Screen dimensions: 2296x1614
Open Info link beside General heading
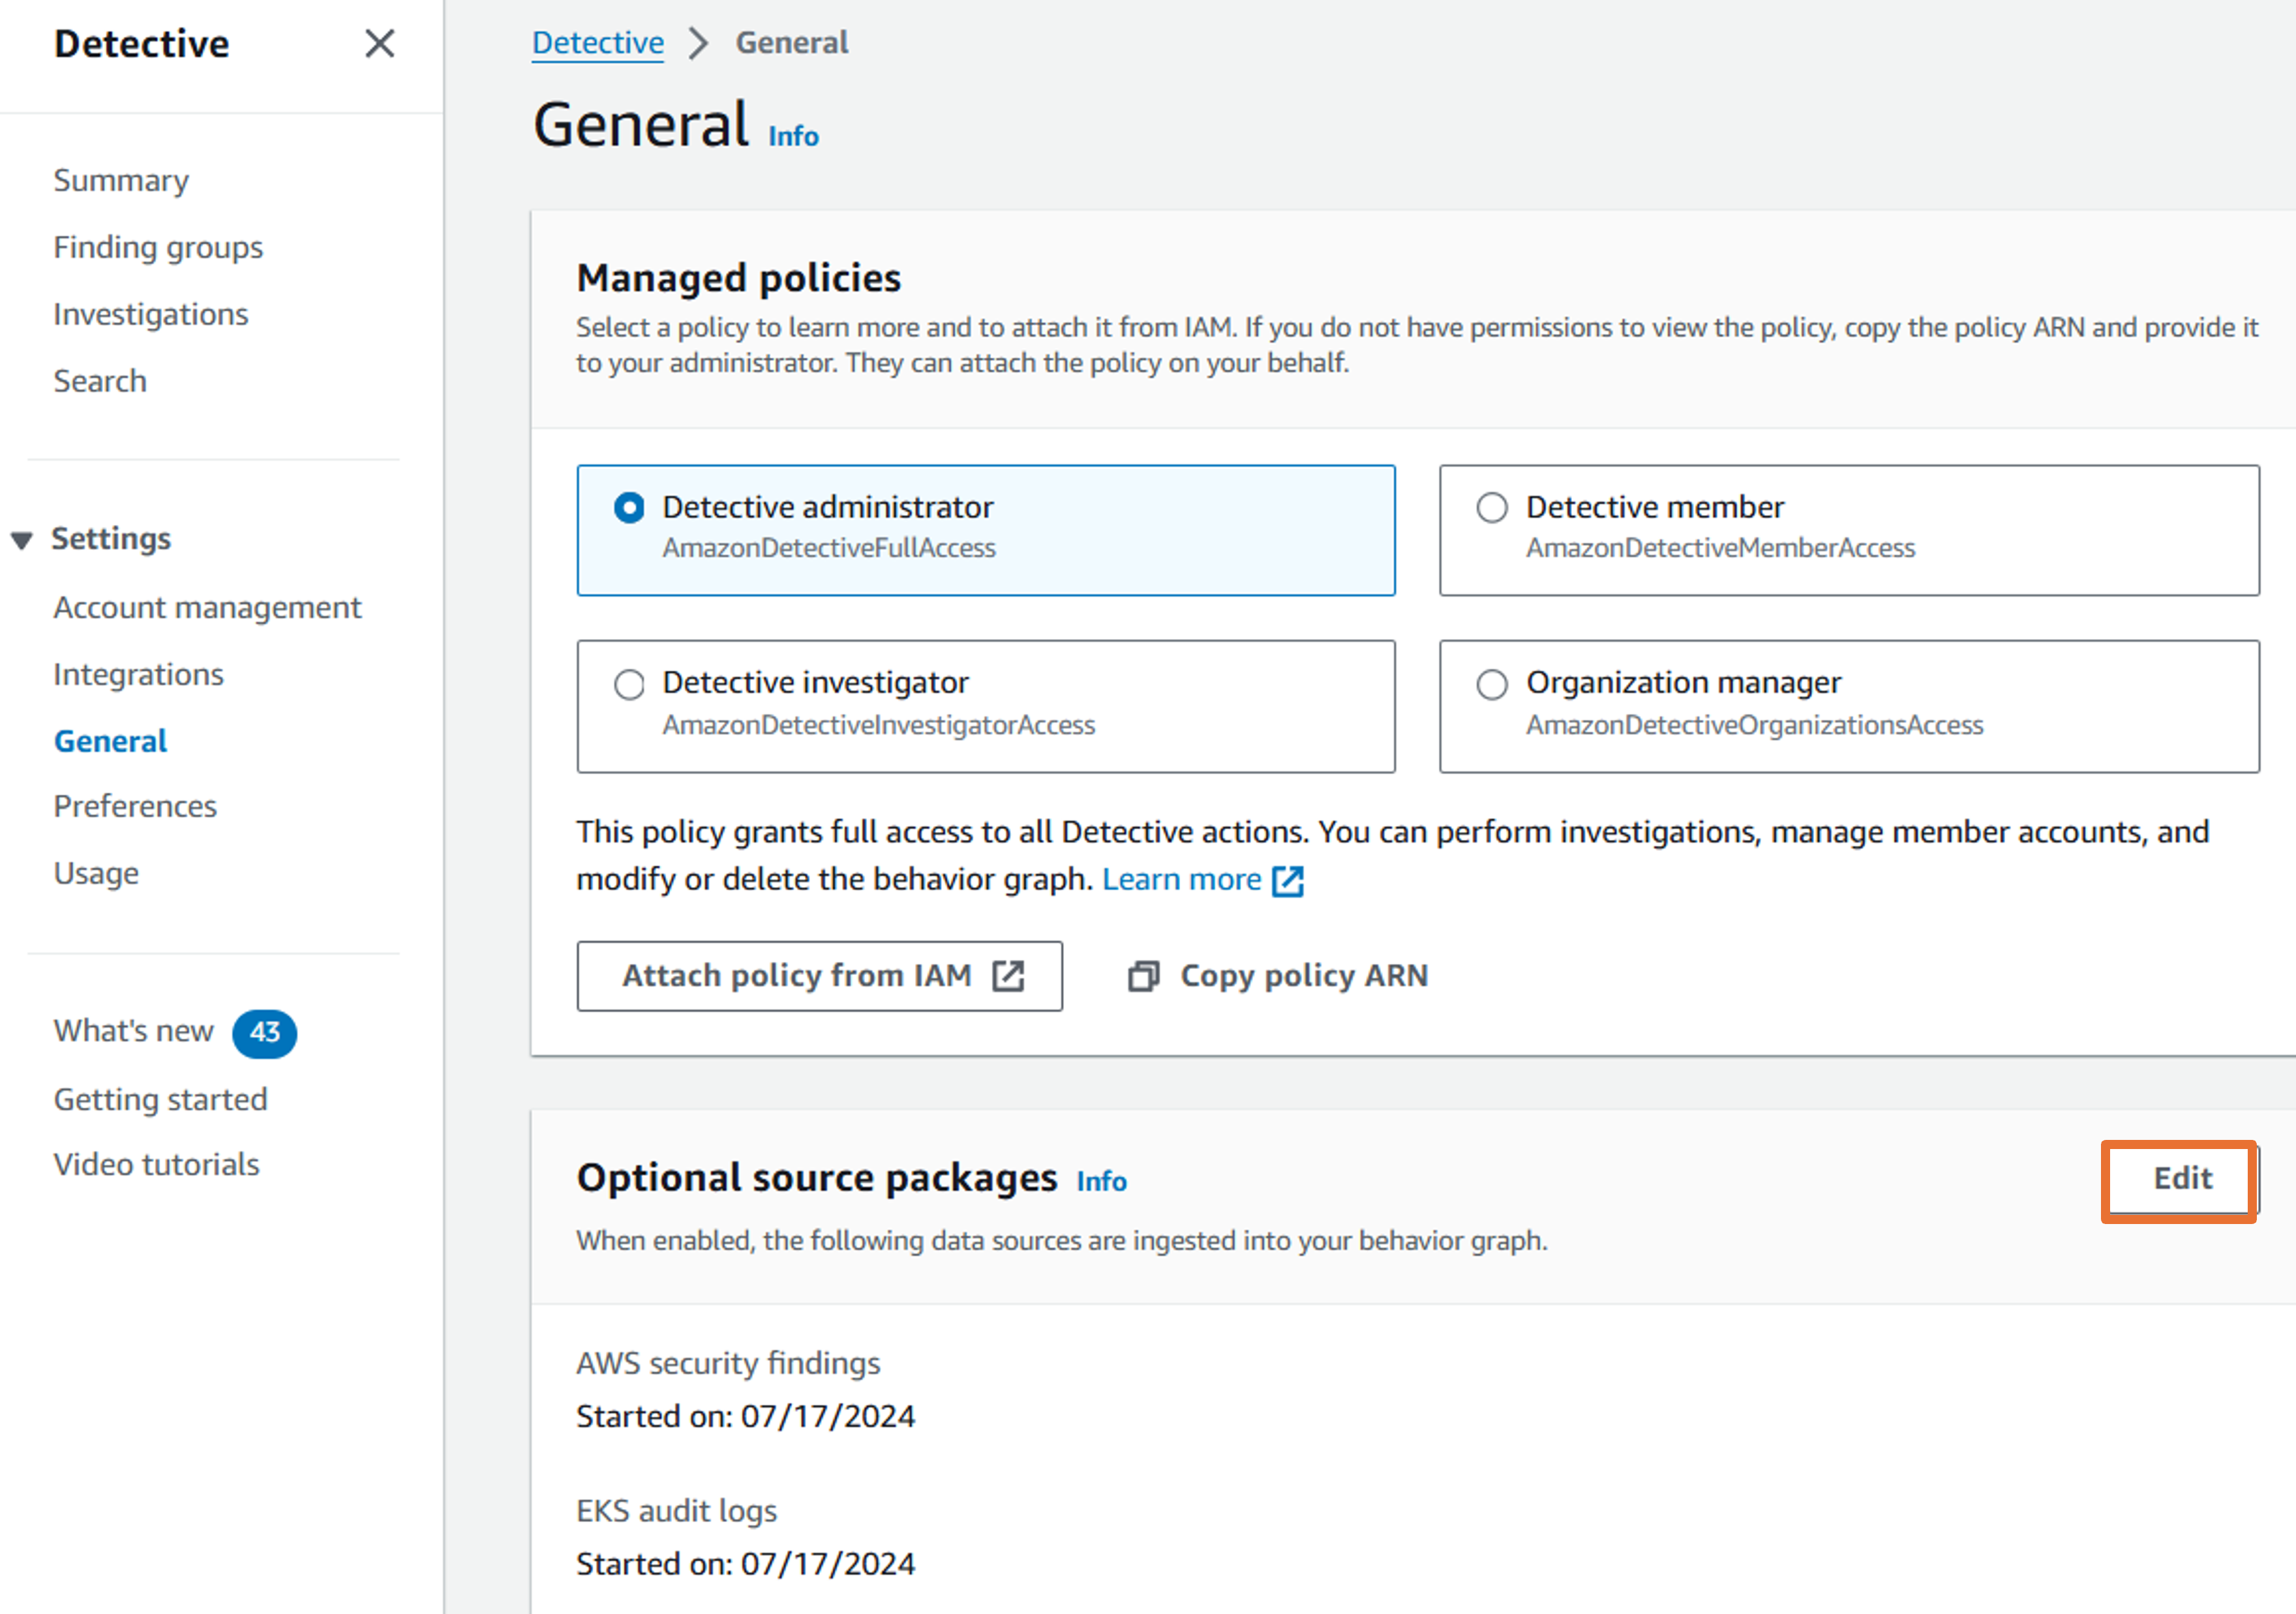coord(793,136)
